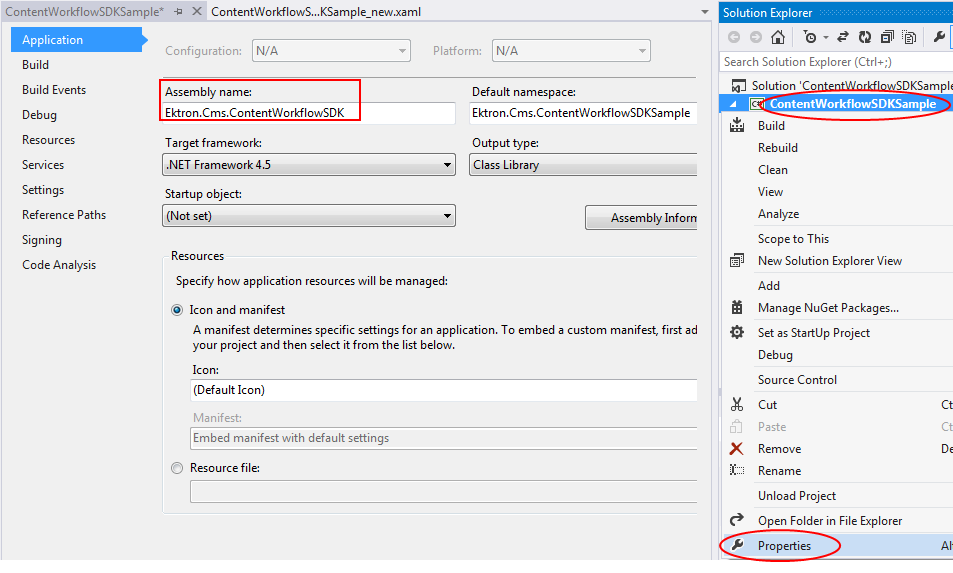The height and width of the screenshot is (573, 953).
Task: Open the Signing properties page
Action: (x=42, y=240)
